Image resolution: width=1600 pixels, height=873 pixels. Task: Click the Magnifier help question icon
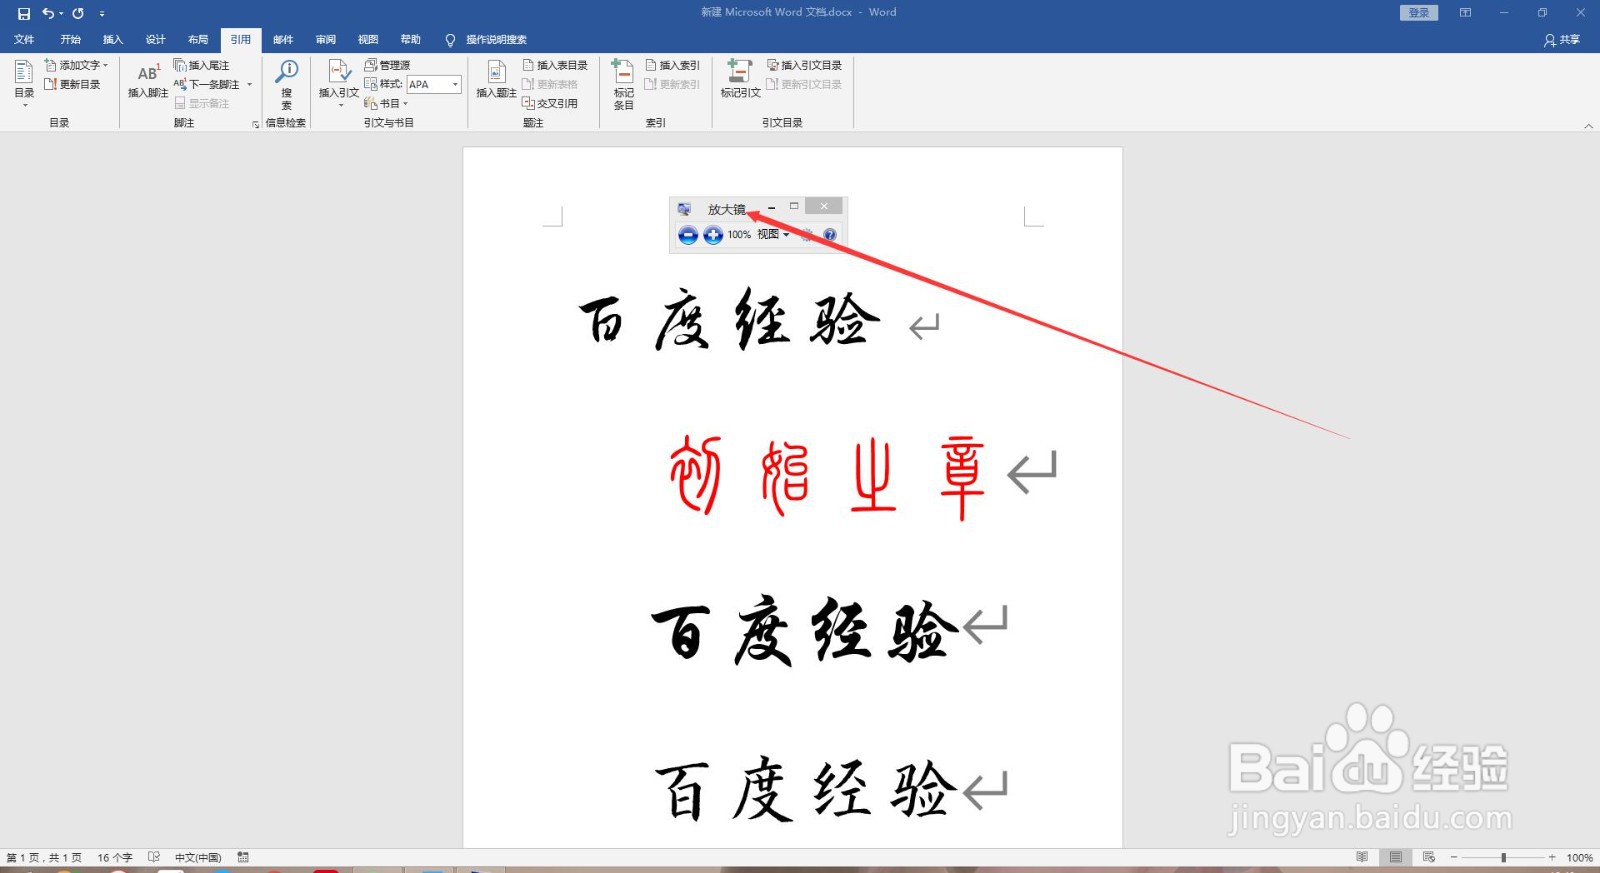coord(829,235)
